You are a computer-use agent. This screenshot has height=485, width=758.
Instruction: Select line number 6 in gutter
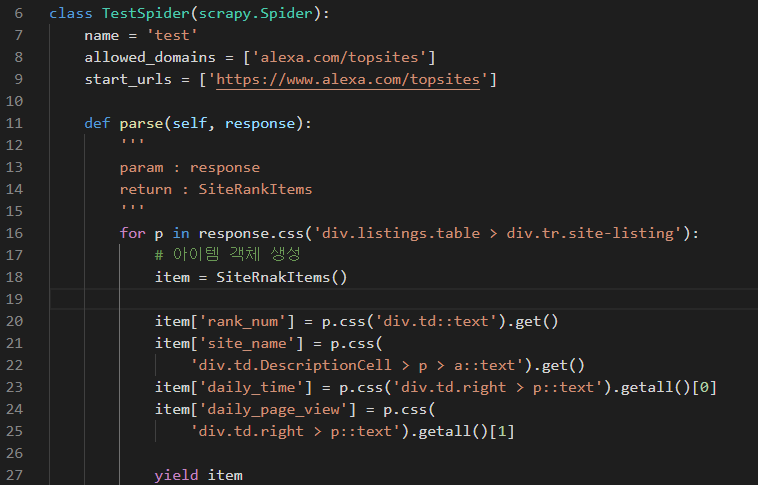click(18, 13)
